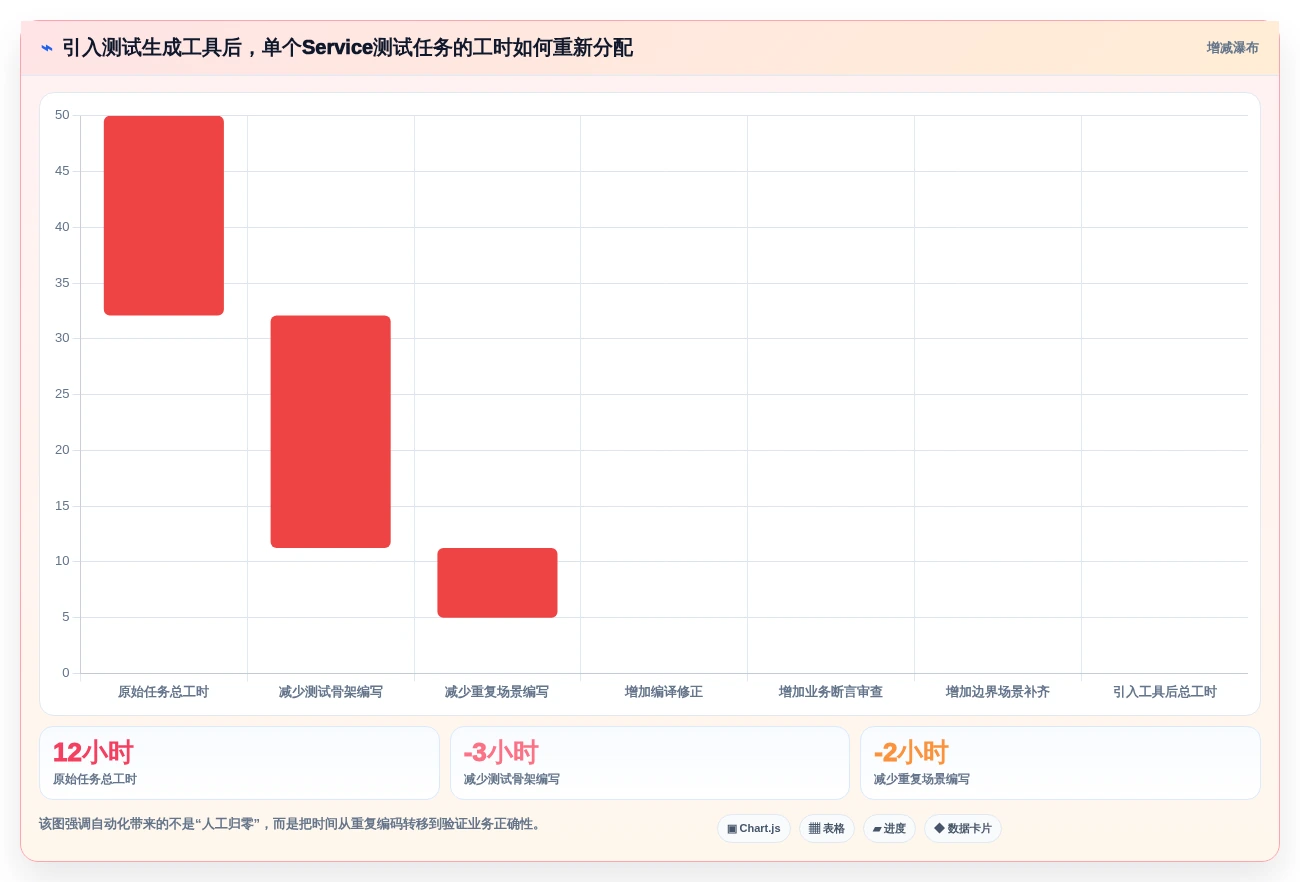Click the 0 value on y-axis
Screen dimensions: 1300x882
66,673
